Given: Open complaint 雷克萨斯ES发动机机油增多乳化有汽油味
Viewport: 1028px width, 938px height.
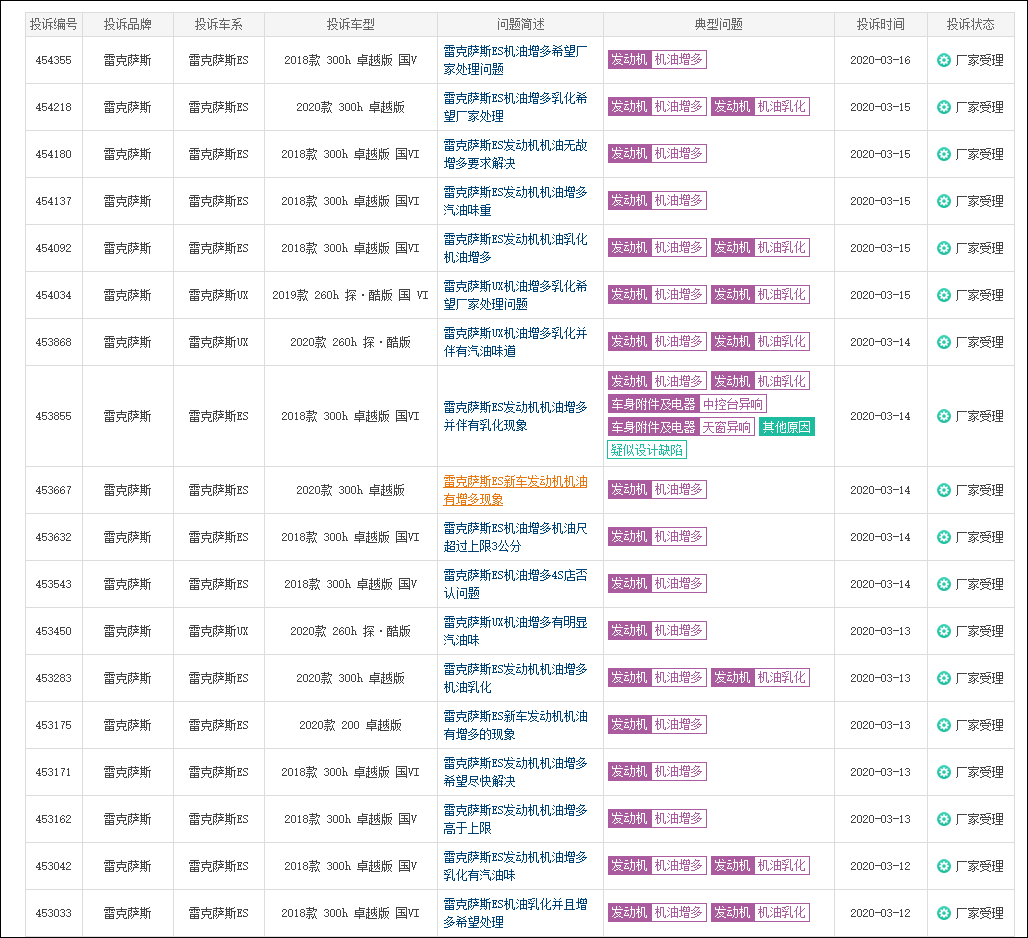Looking at the screenshot, I should (515, 867).
